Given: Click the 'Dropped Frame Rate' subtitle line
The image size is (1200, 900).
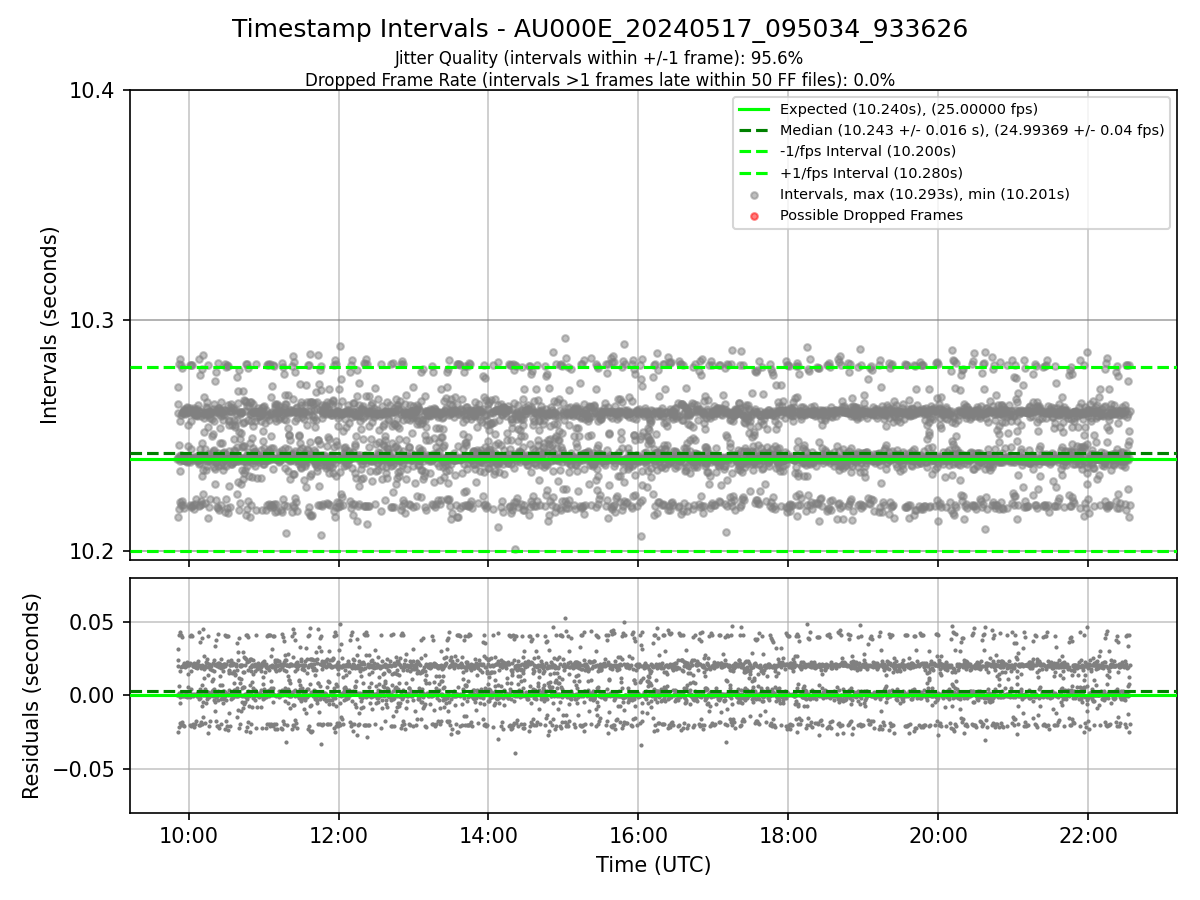Looking at the screenshot, I should (600, 80).
